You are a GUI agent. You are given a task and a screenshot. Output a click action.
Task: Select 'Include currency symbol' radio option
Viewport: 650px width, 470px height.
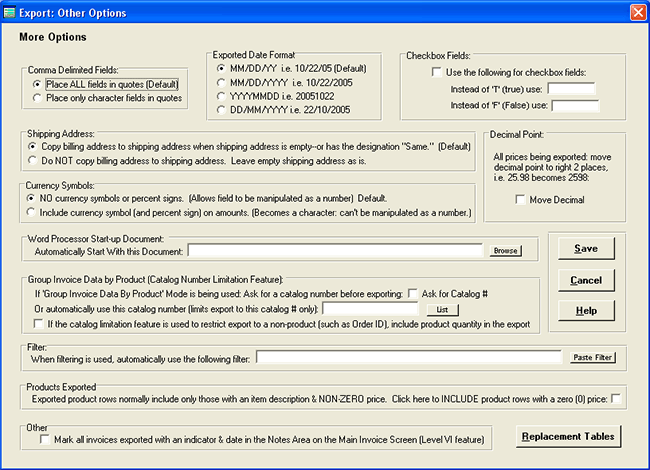(35, 212)
